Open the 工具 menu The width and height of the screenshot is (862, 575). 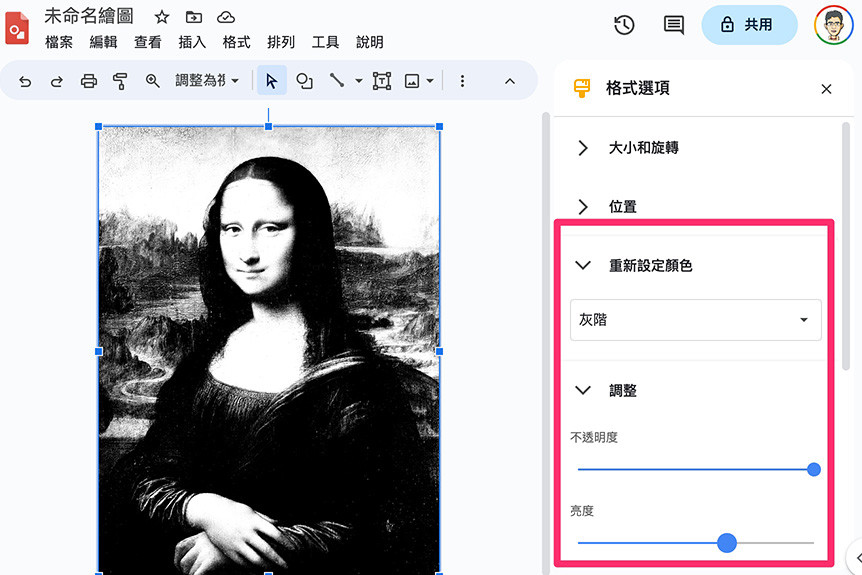point(325,42)
